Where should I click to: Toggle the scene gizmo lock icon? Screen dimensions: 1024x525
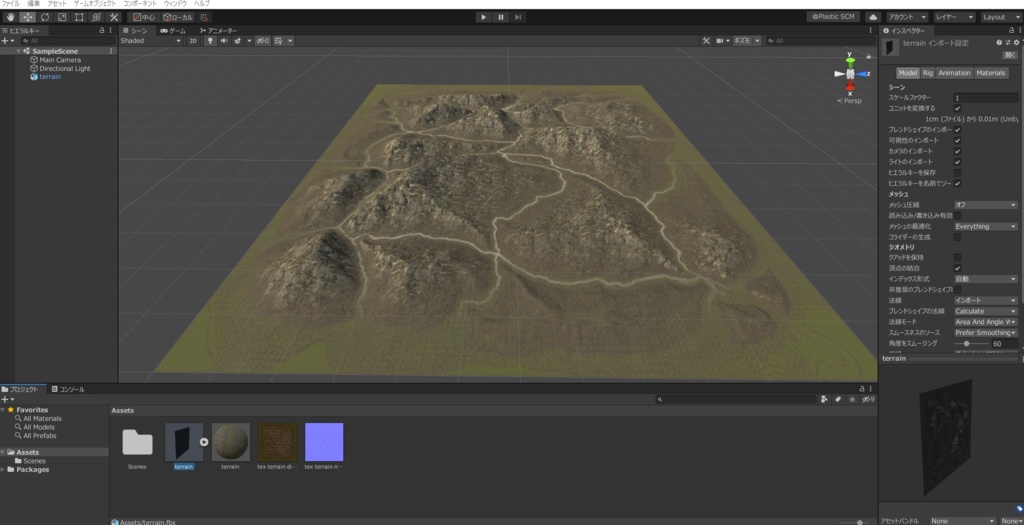coord(868,56)
